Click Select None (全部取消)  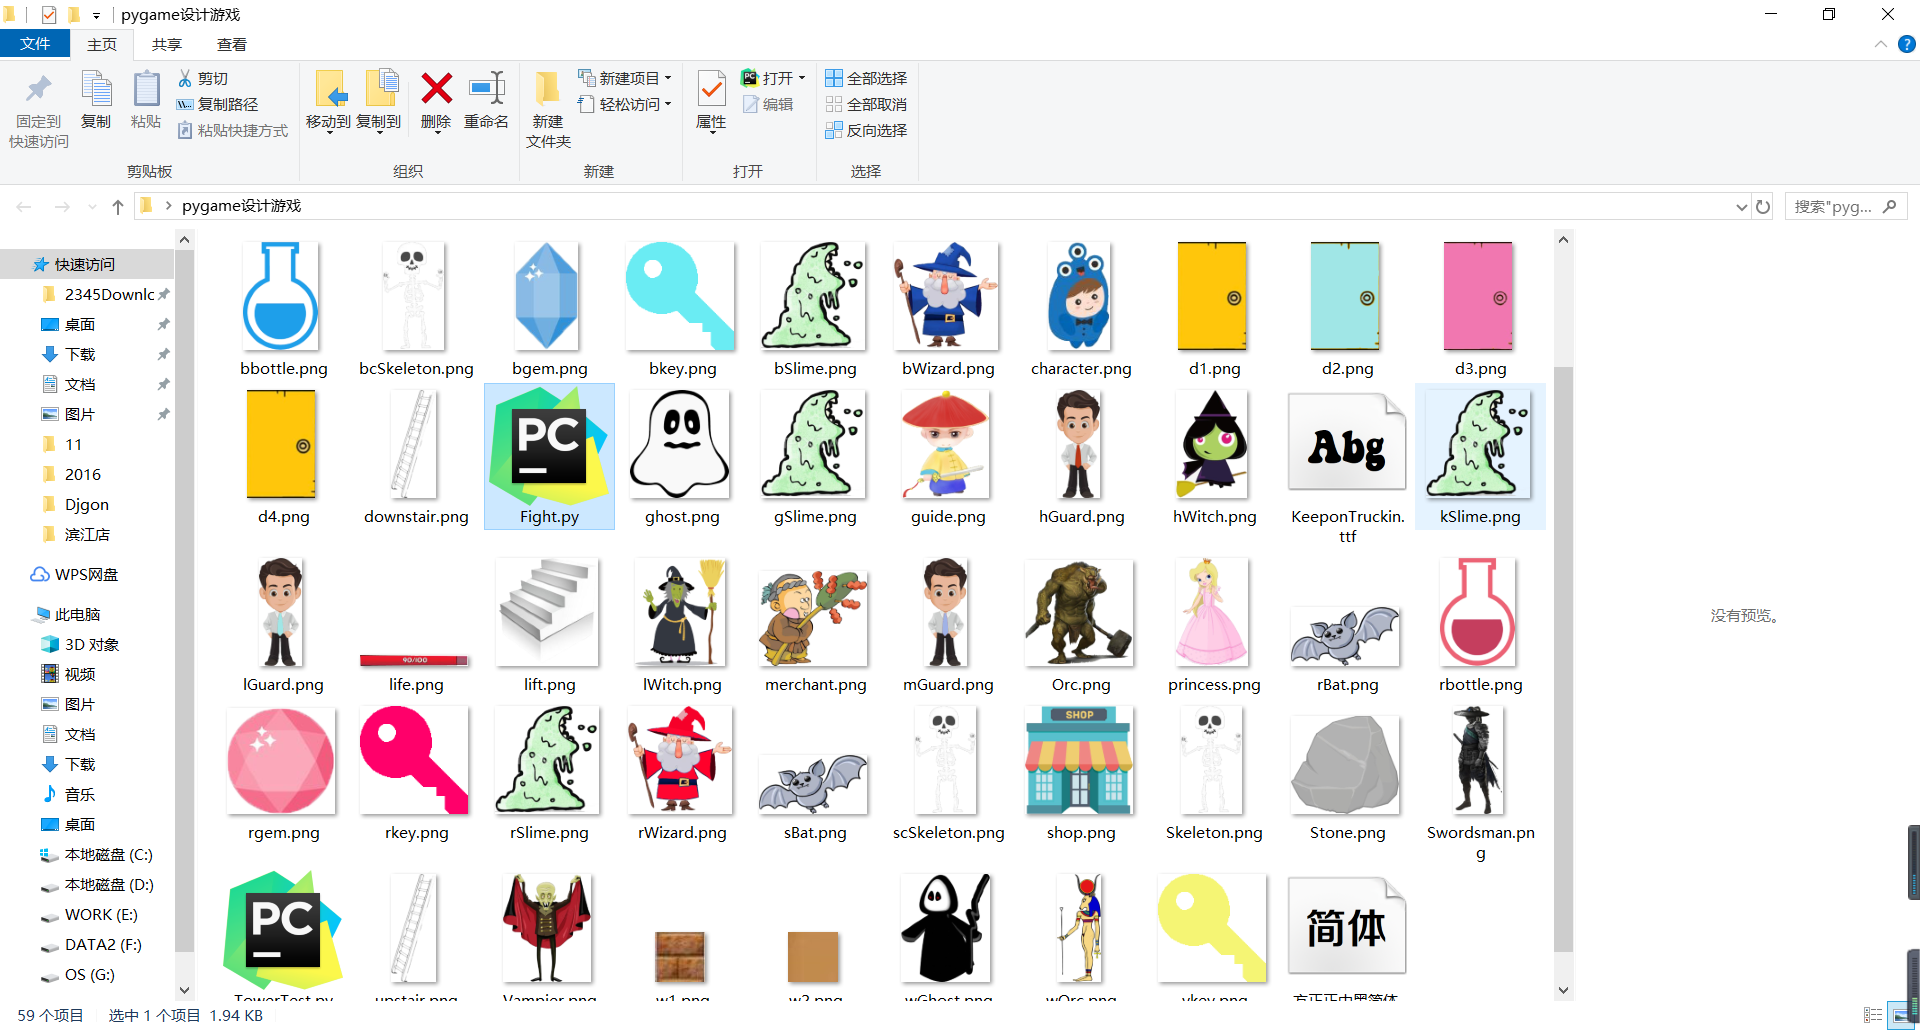click(x=866, y=104)
